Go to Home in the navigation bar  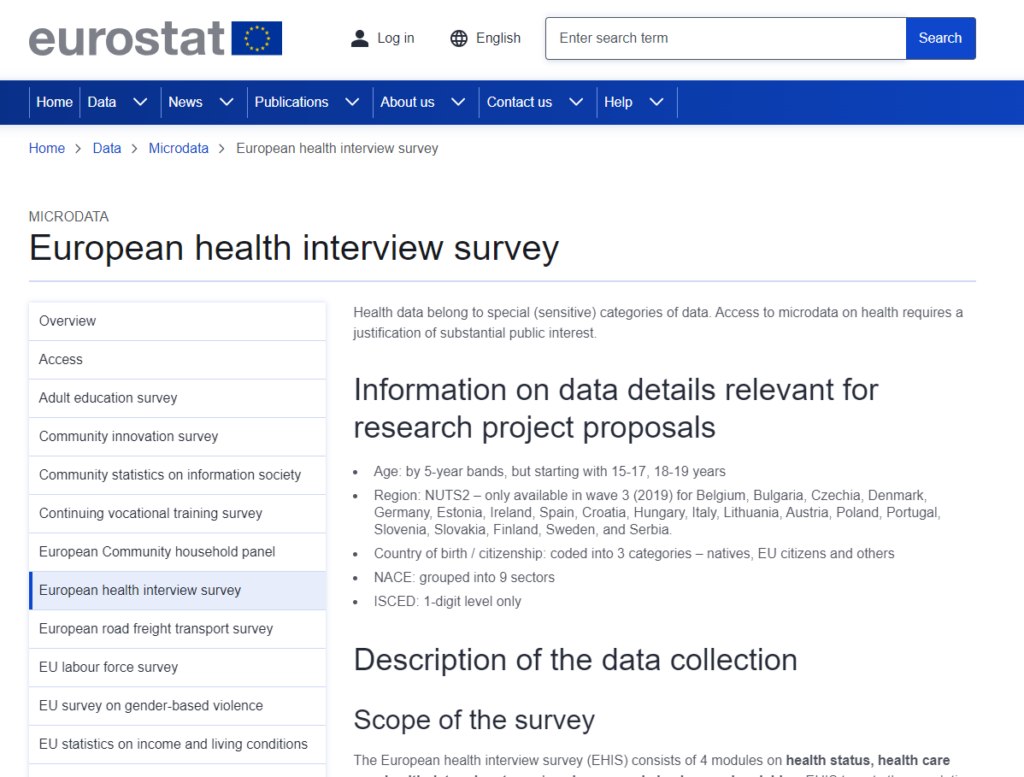[54, 102]
